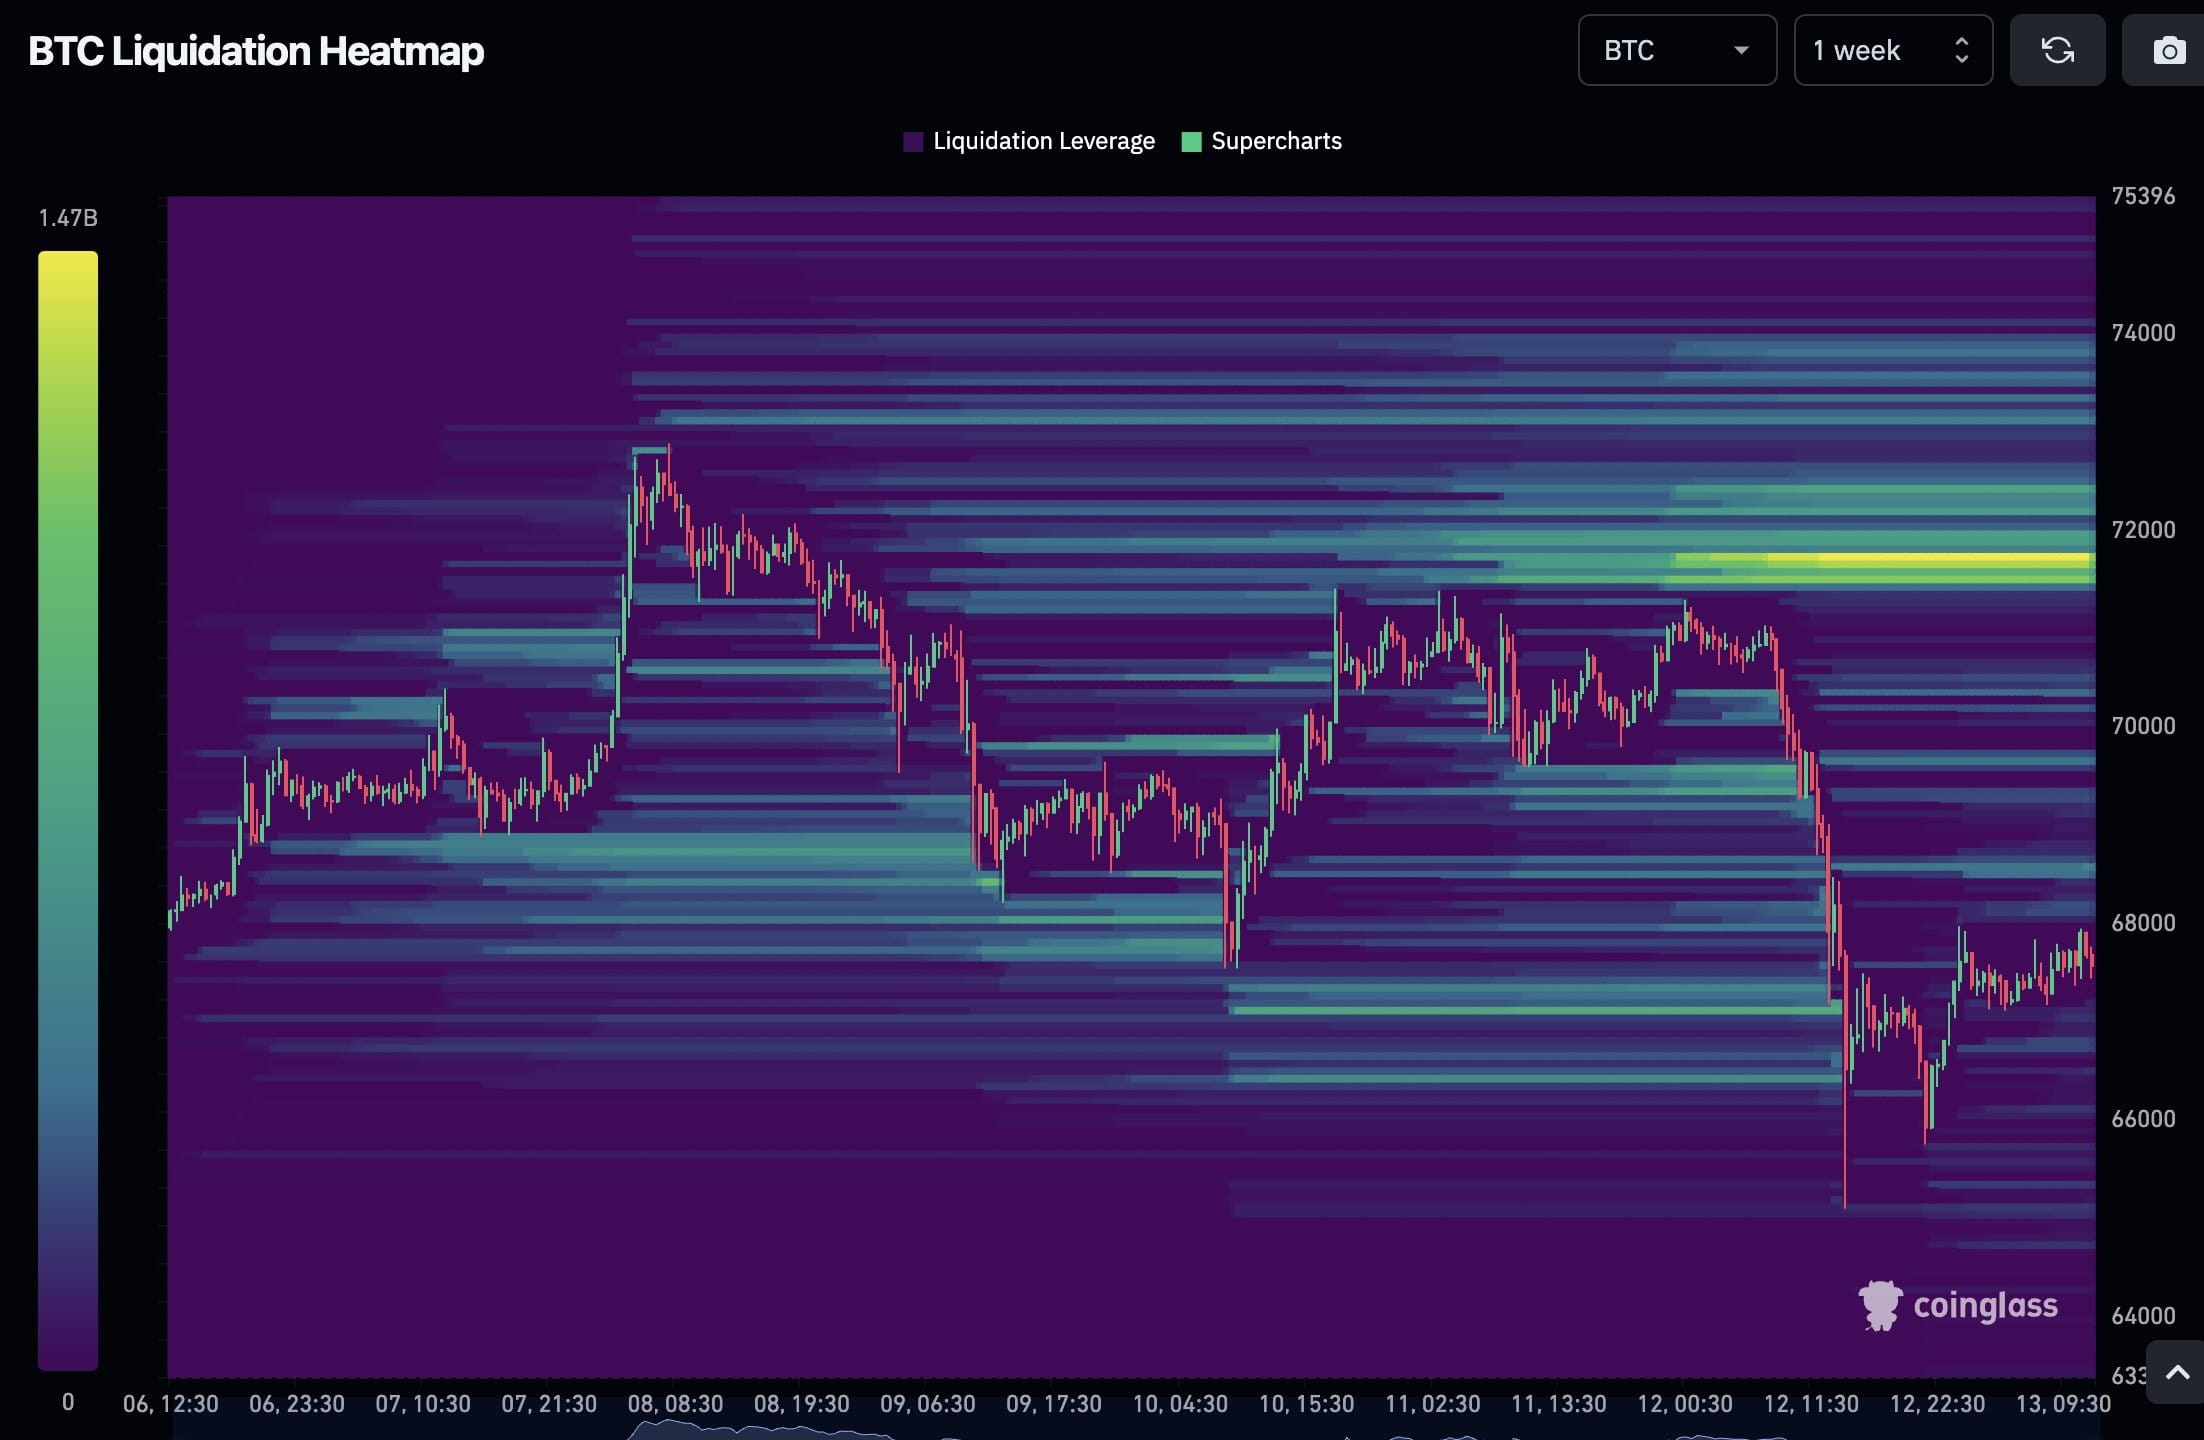Viewport: 2204px width, 1440px height.
Task: Open the 1 week timeframe selector
Action: click(1893, 50)
